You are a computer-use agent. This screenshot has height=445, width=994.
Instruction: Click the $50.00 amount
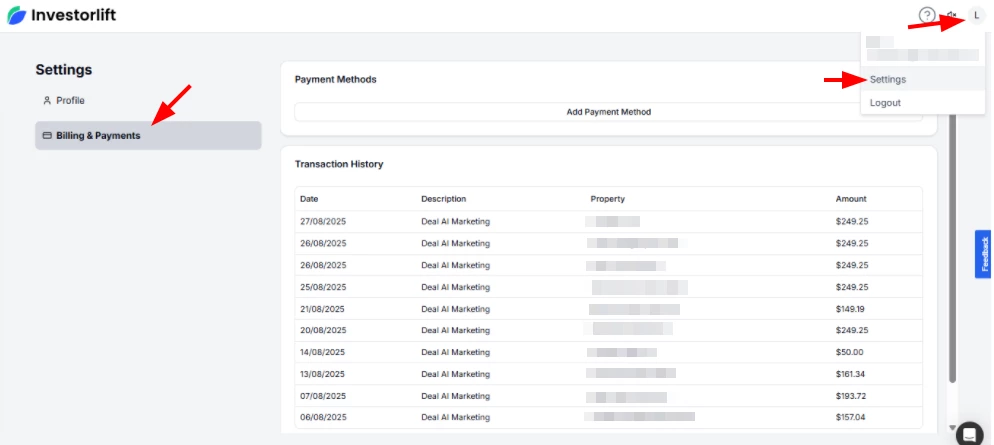point(849,352)
